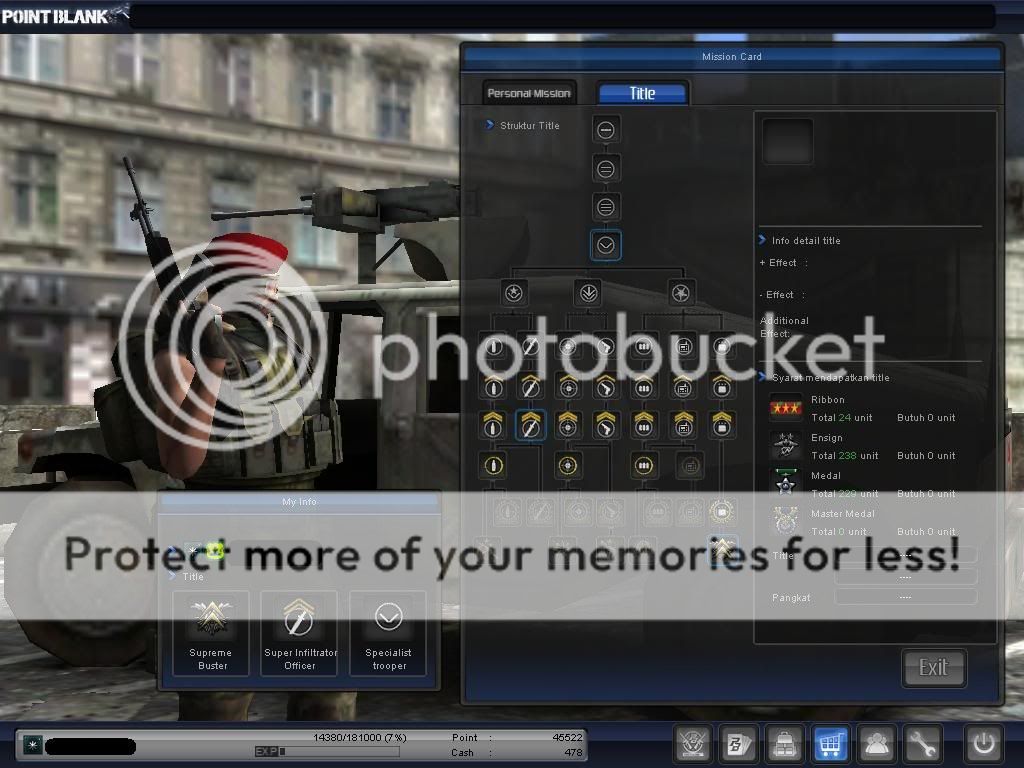Viewport: 1024px width, 768px height.
Task: Click the Cash value 478
Action: pyautogui.click(x=573, y=752)
